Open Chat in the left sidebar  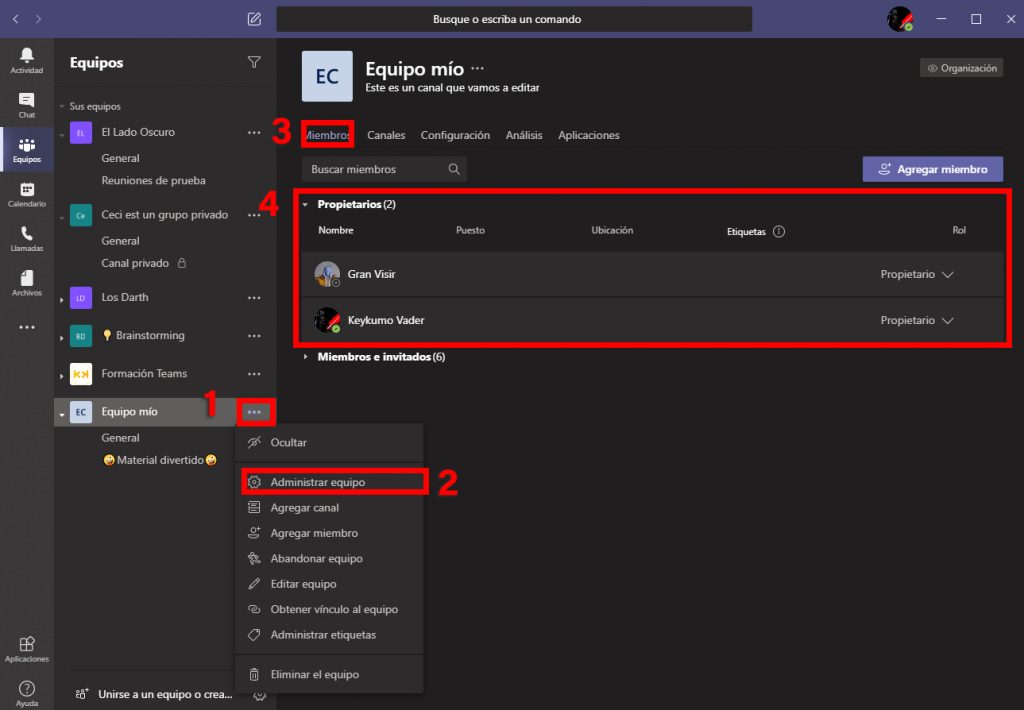point(27,104)
